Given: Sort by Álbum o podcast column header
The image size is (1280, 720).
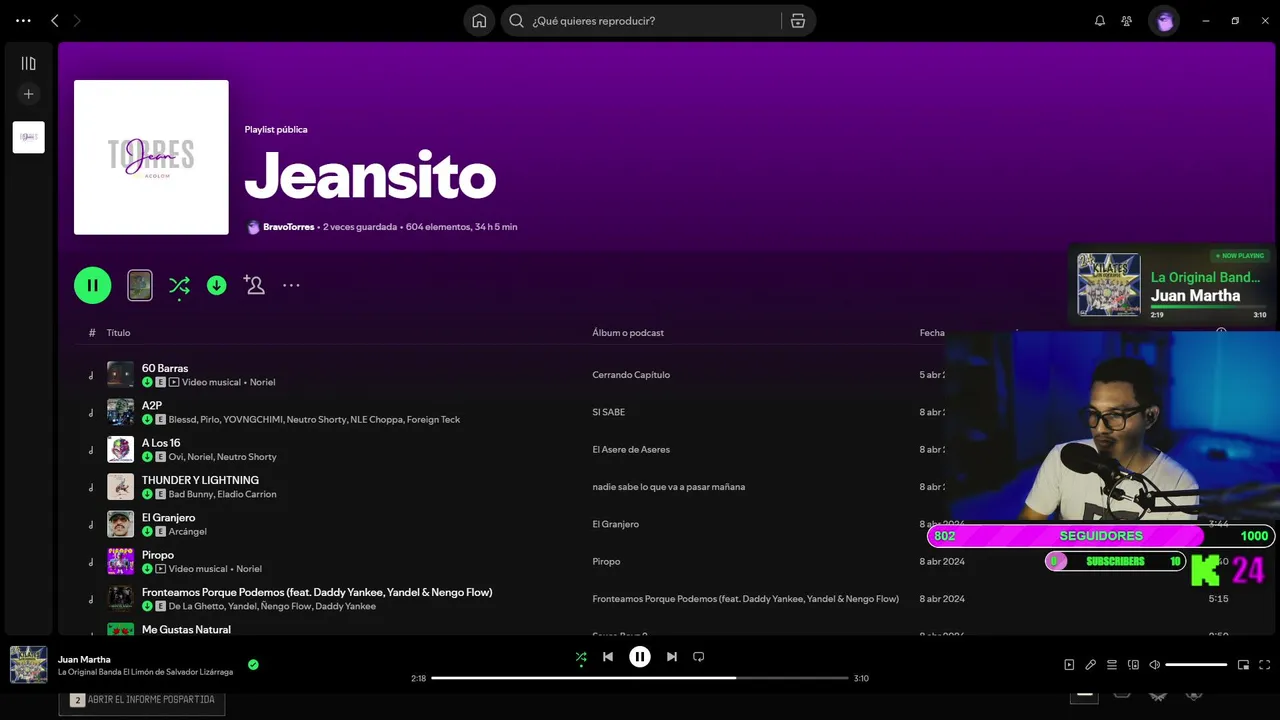Looking at the screenshot, I should tap(628, 333).
